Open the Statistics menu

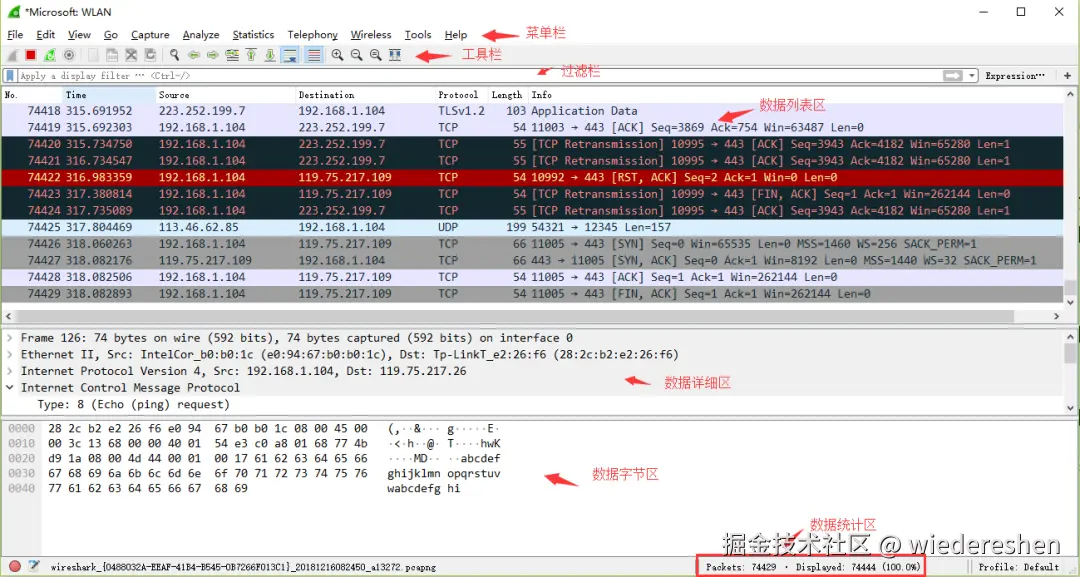tap(253, 34)
